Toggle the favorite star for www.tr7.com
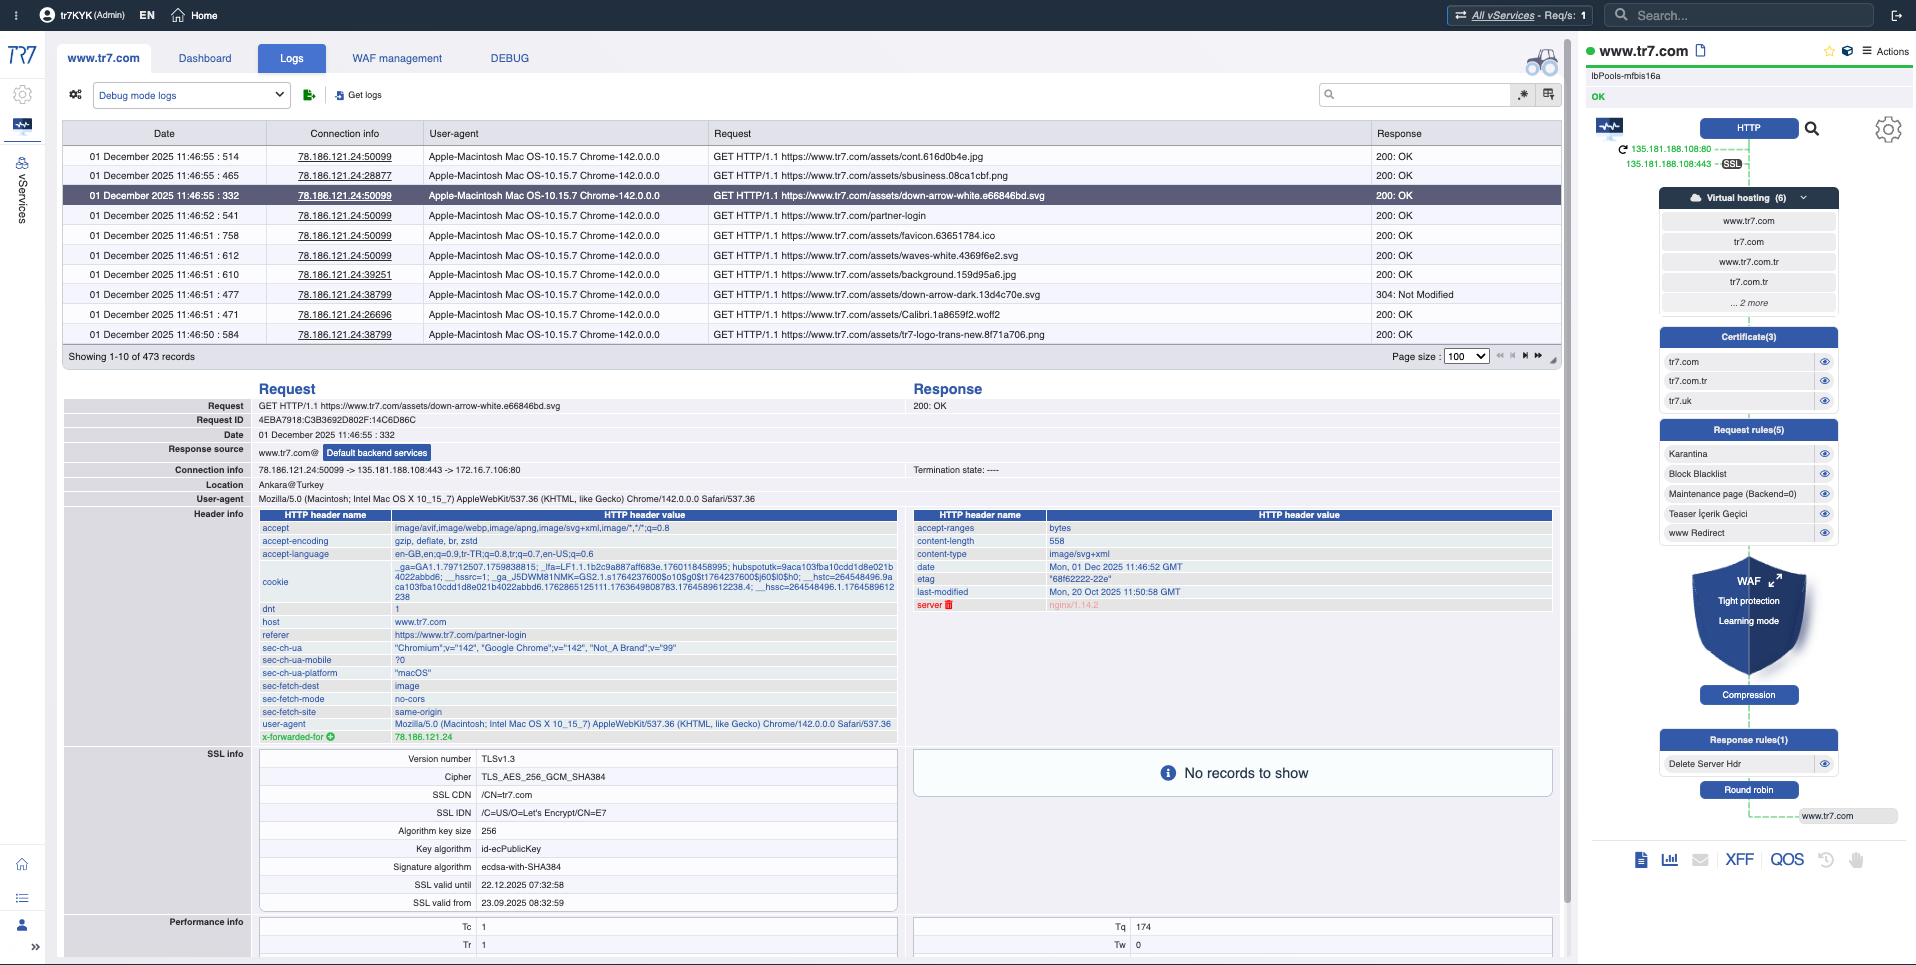The height and width of the screenshot is (965, 1916). (1829, 51)
